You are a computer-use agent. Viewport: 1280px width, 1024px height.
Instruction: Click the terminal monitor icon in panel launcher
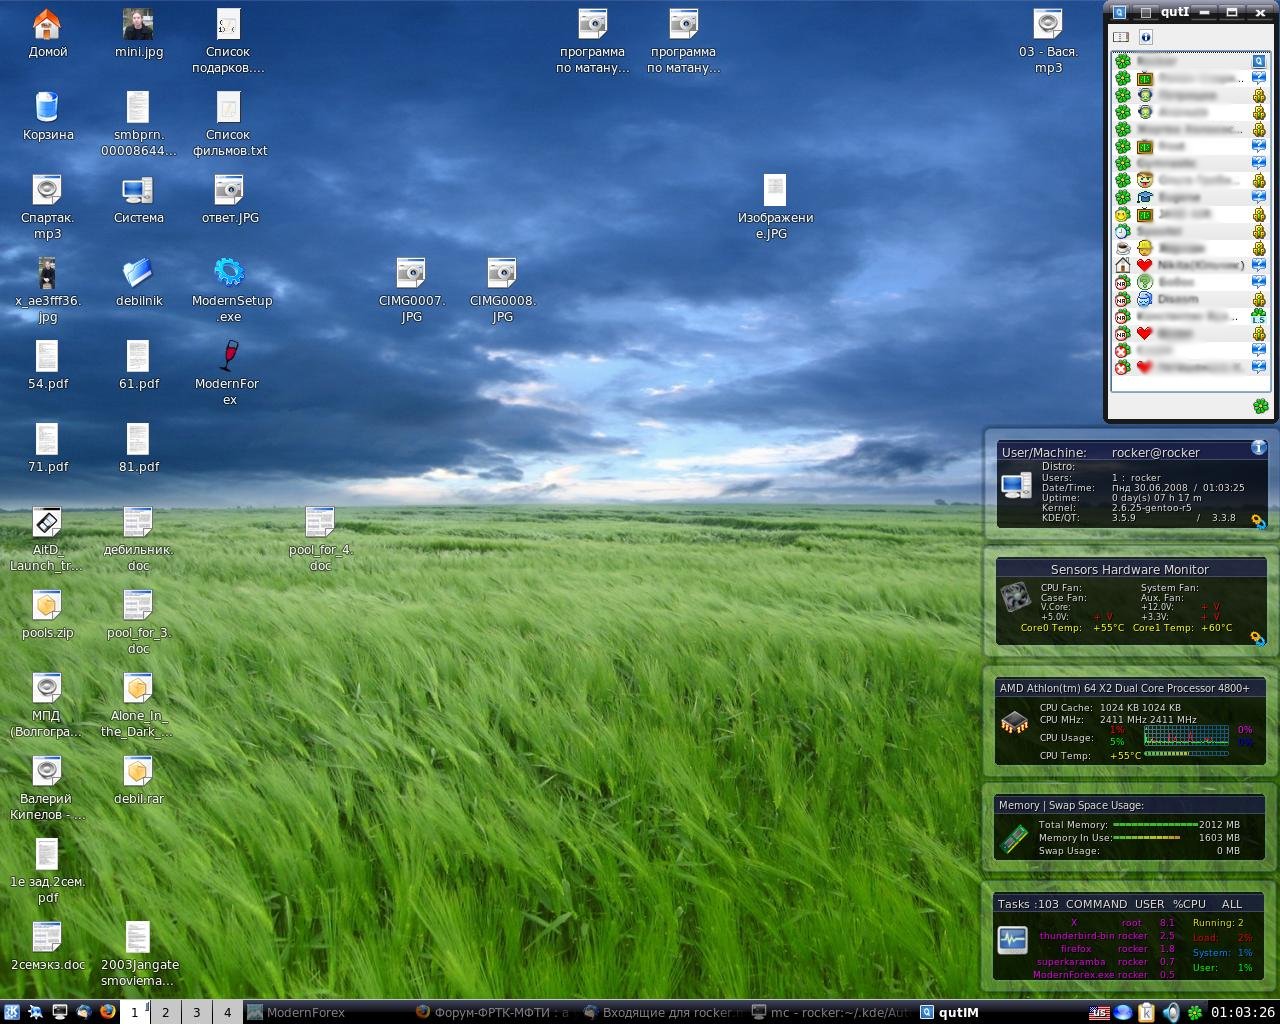pyautogui.click(x=59, y=1012)
